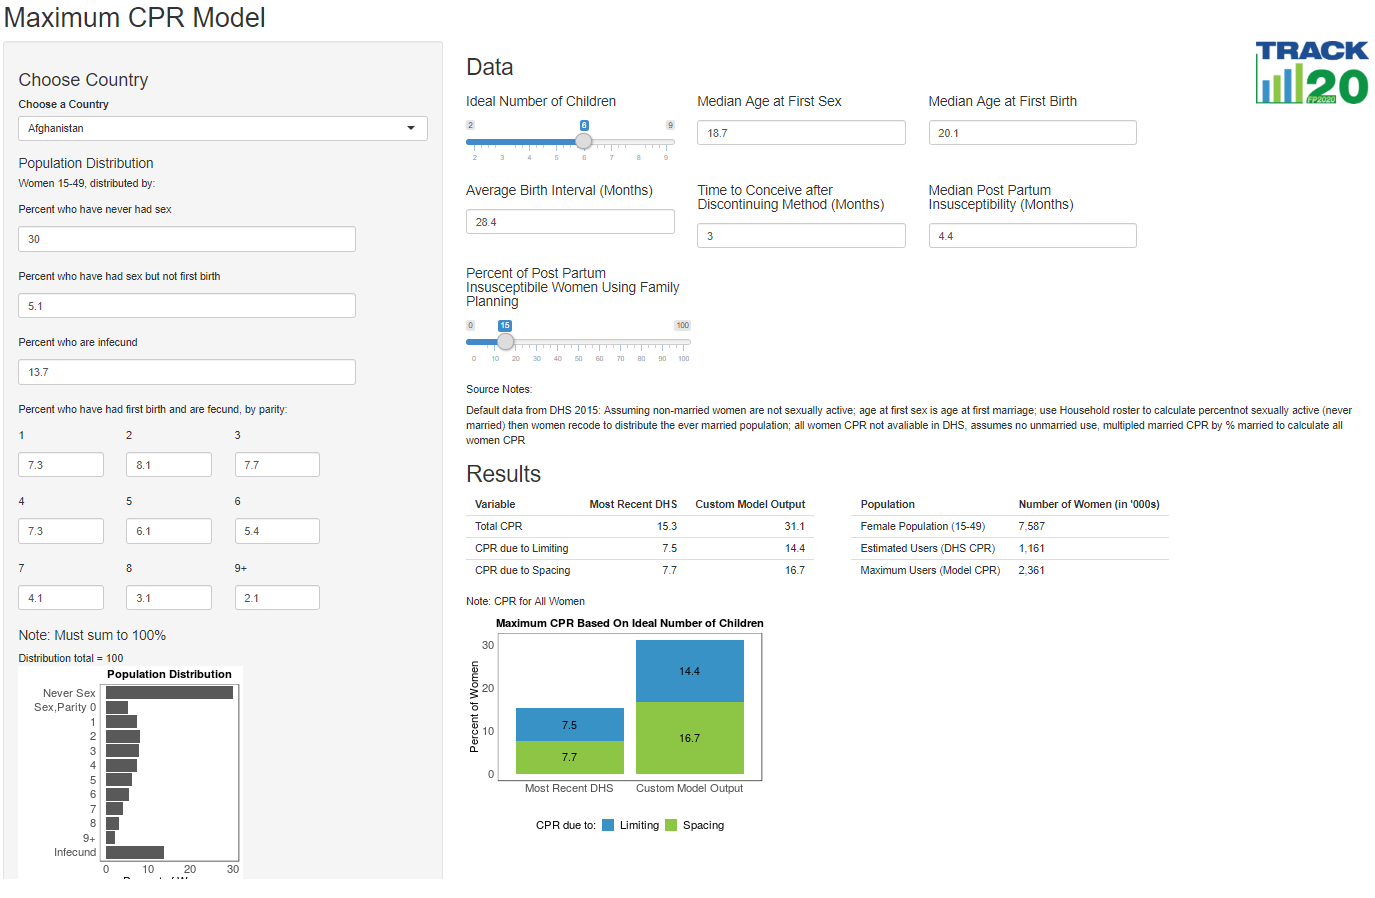Click the Percent never had sex field

tap(186, 239)
